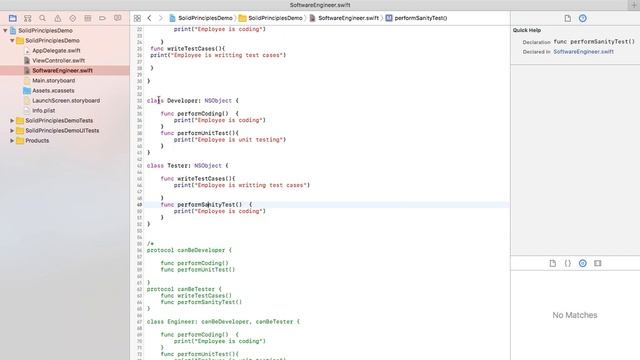Open the Breakpoint navigator
640x360 pixels.
click(102, 18)
